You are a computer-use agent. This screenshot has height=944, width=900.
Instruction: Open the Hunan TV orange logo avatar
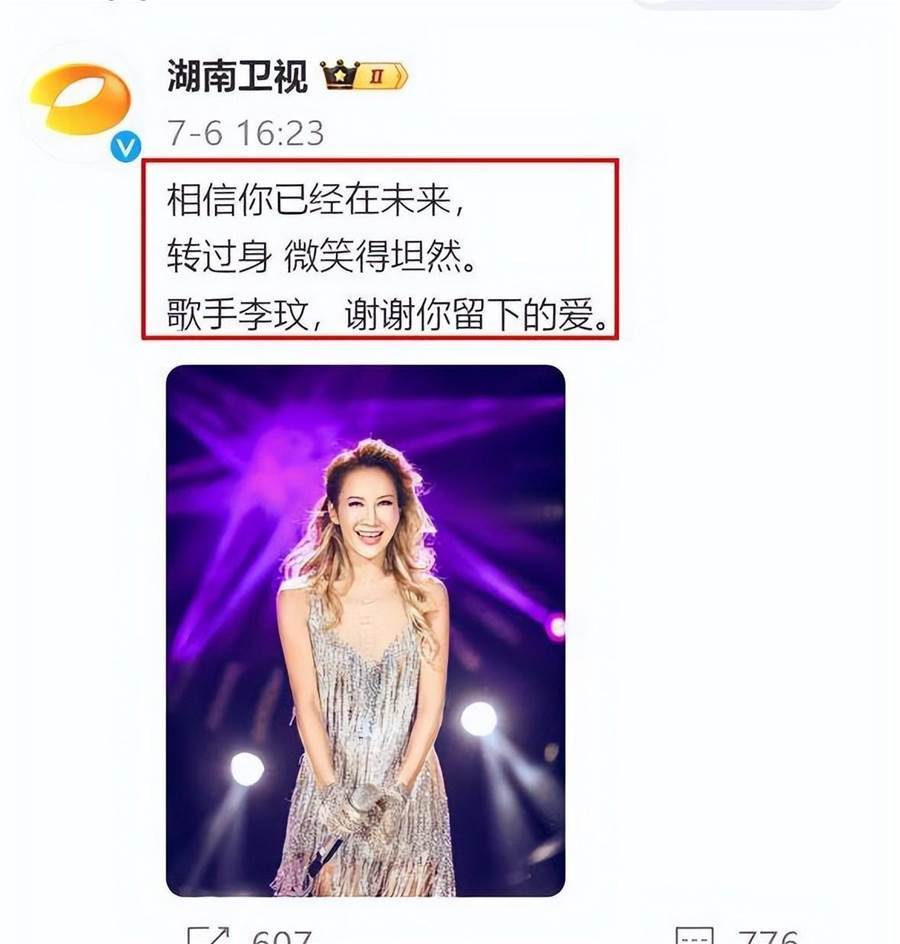coord(80,101)
